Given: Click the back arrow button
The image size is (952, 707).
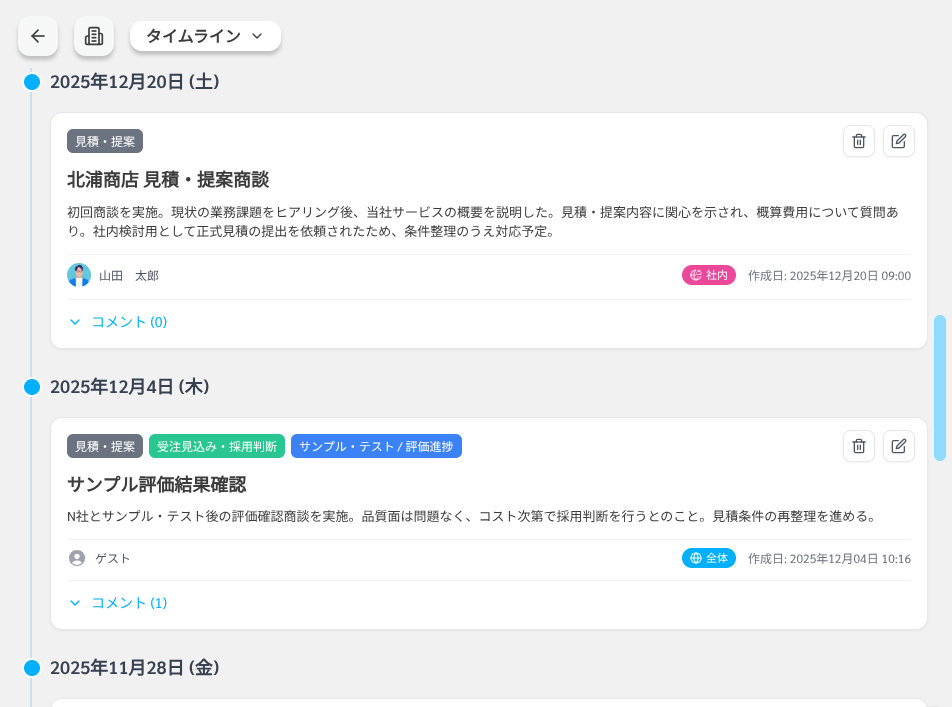Looking at the screenshot, I should 38,36.
